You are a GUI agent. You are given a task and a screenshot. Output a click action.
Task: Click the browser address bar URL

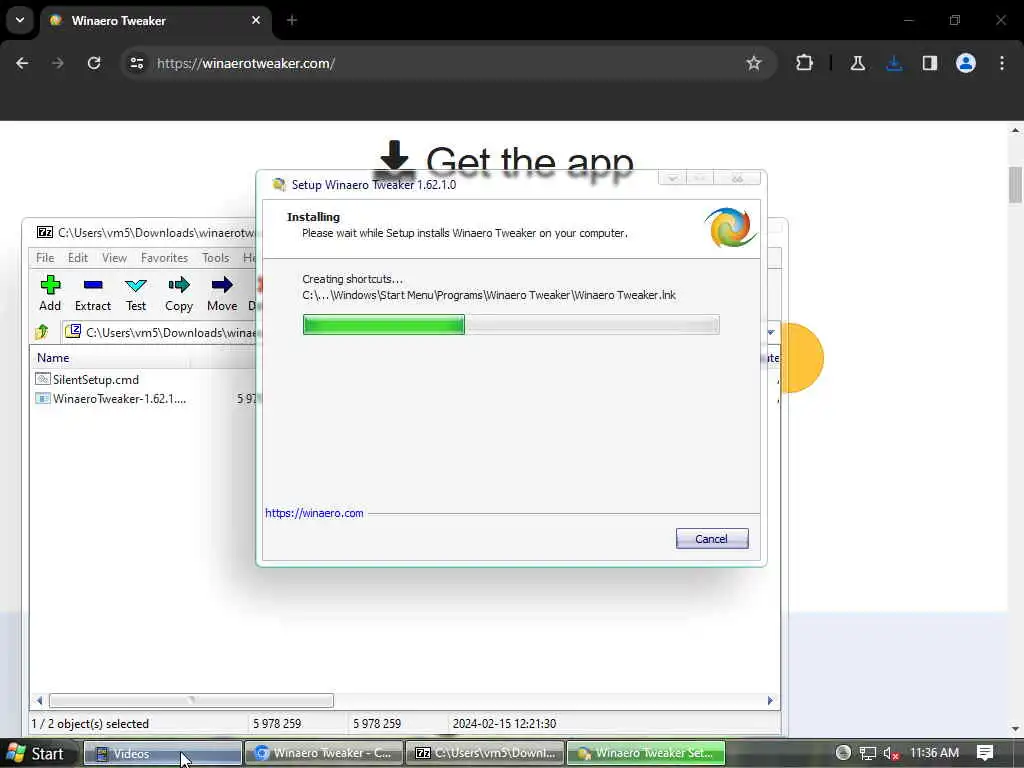[x=246, y=63]
